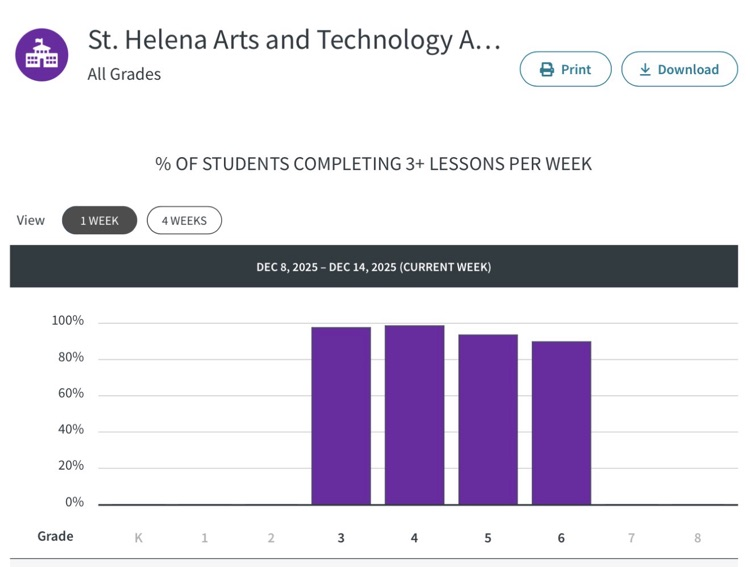Click the Grade 3 purple bar

click(341, 416)
